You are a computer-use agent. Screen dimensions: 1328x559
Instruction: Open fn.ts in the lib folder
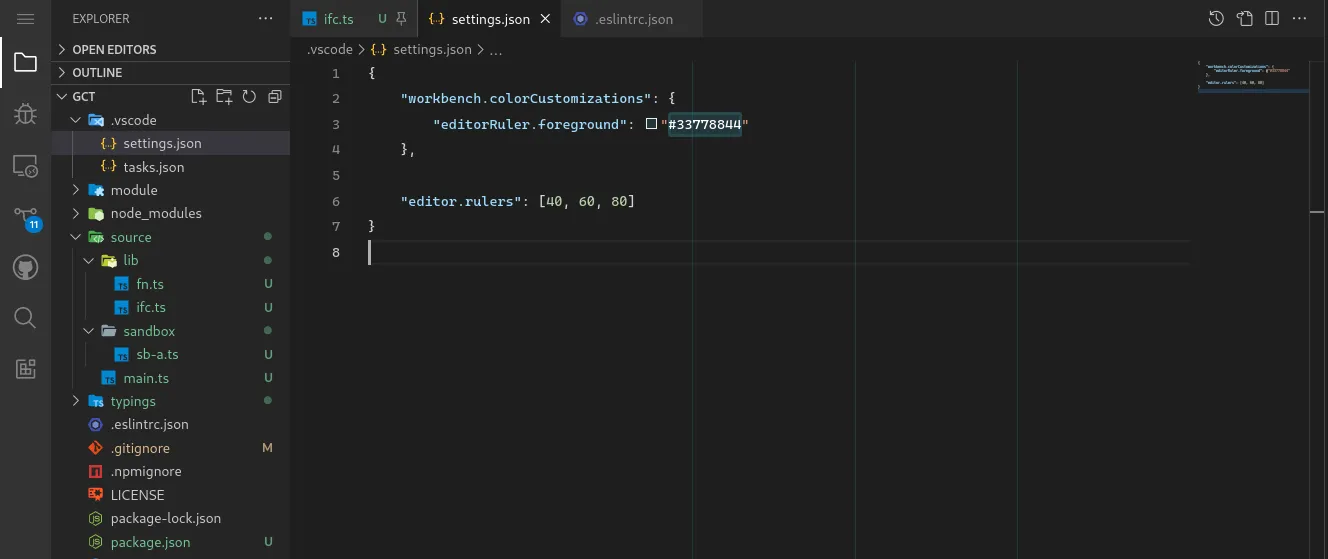click(171, 284)
